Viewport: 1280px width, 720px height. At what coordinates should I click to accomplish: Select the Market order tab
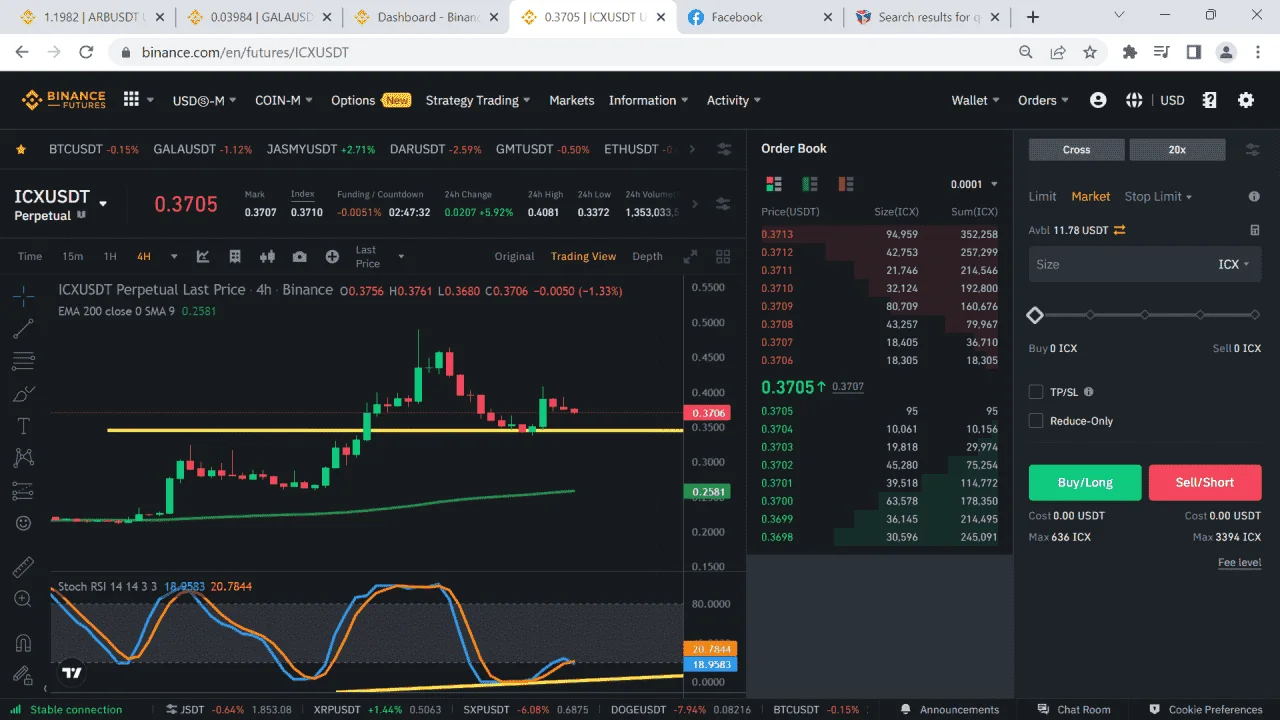(1091, 197)
